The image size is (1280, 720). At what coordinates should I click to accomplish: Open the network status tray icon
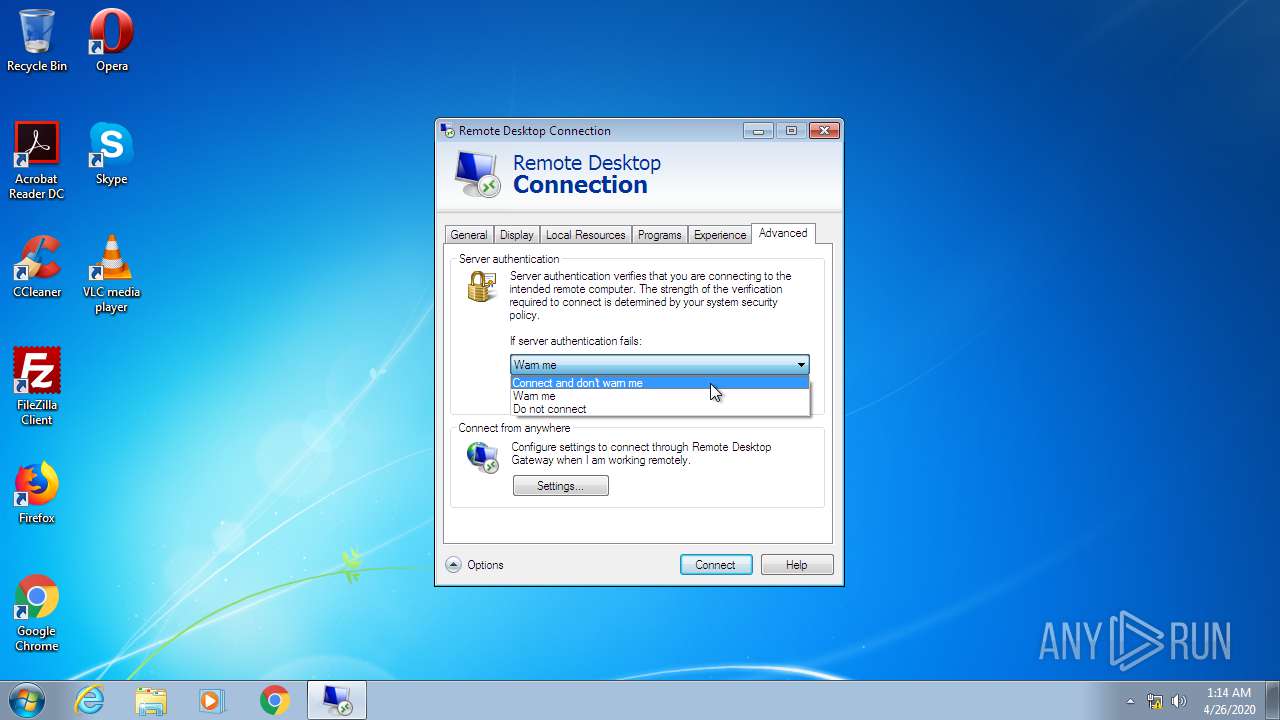click(x=1155, y=701)
